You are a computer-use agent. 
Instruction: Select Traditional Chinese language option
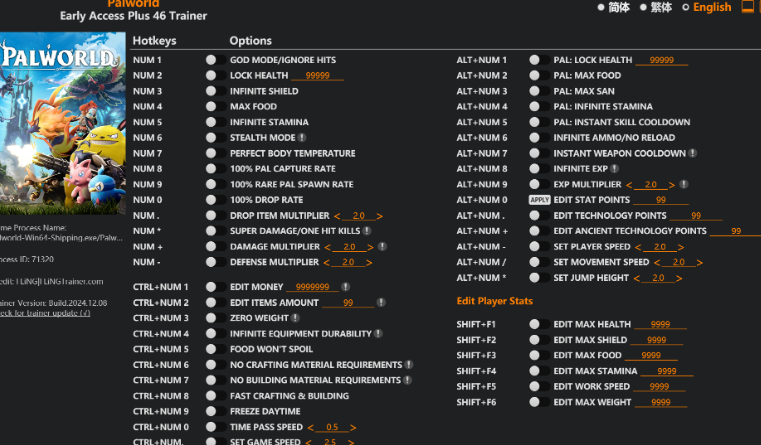pos(656,7)
